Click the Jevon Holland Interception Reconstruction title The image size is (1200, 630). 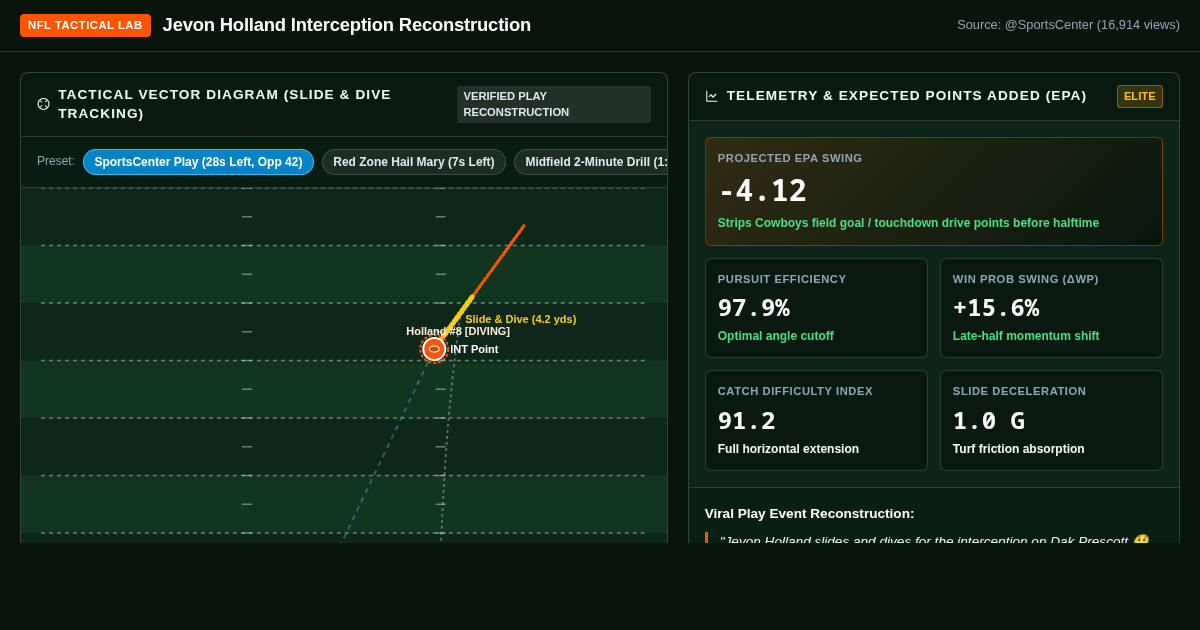pos(347,25)
